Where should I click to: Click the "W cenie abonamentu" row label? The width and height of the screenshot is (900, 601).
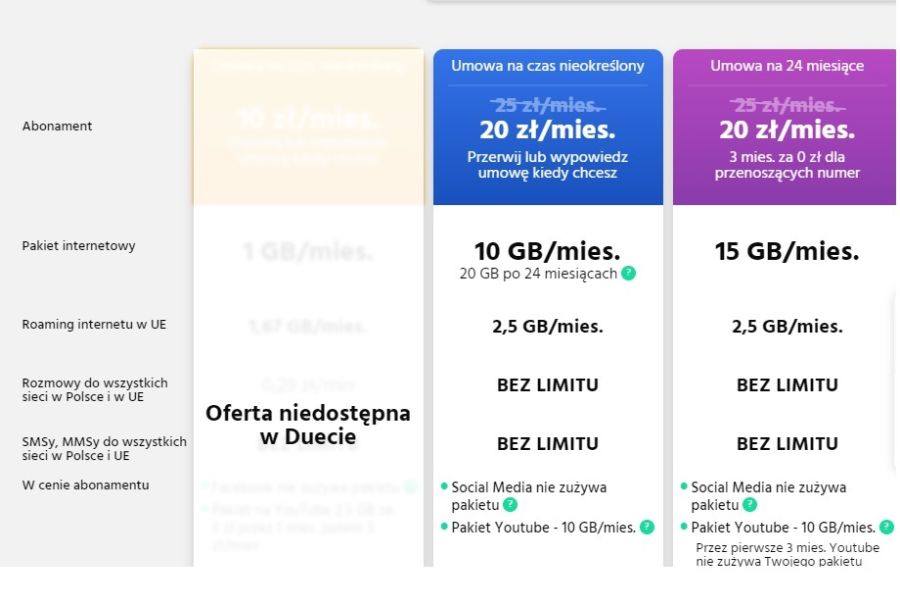click(x=86, y=485)
